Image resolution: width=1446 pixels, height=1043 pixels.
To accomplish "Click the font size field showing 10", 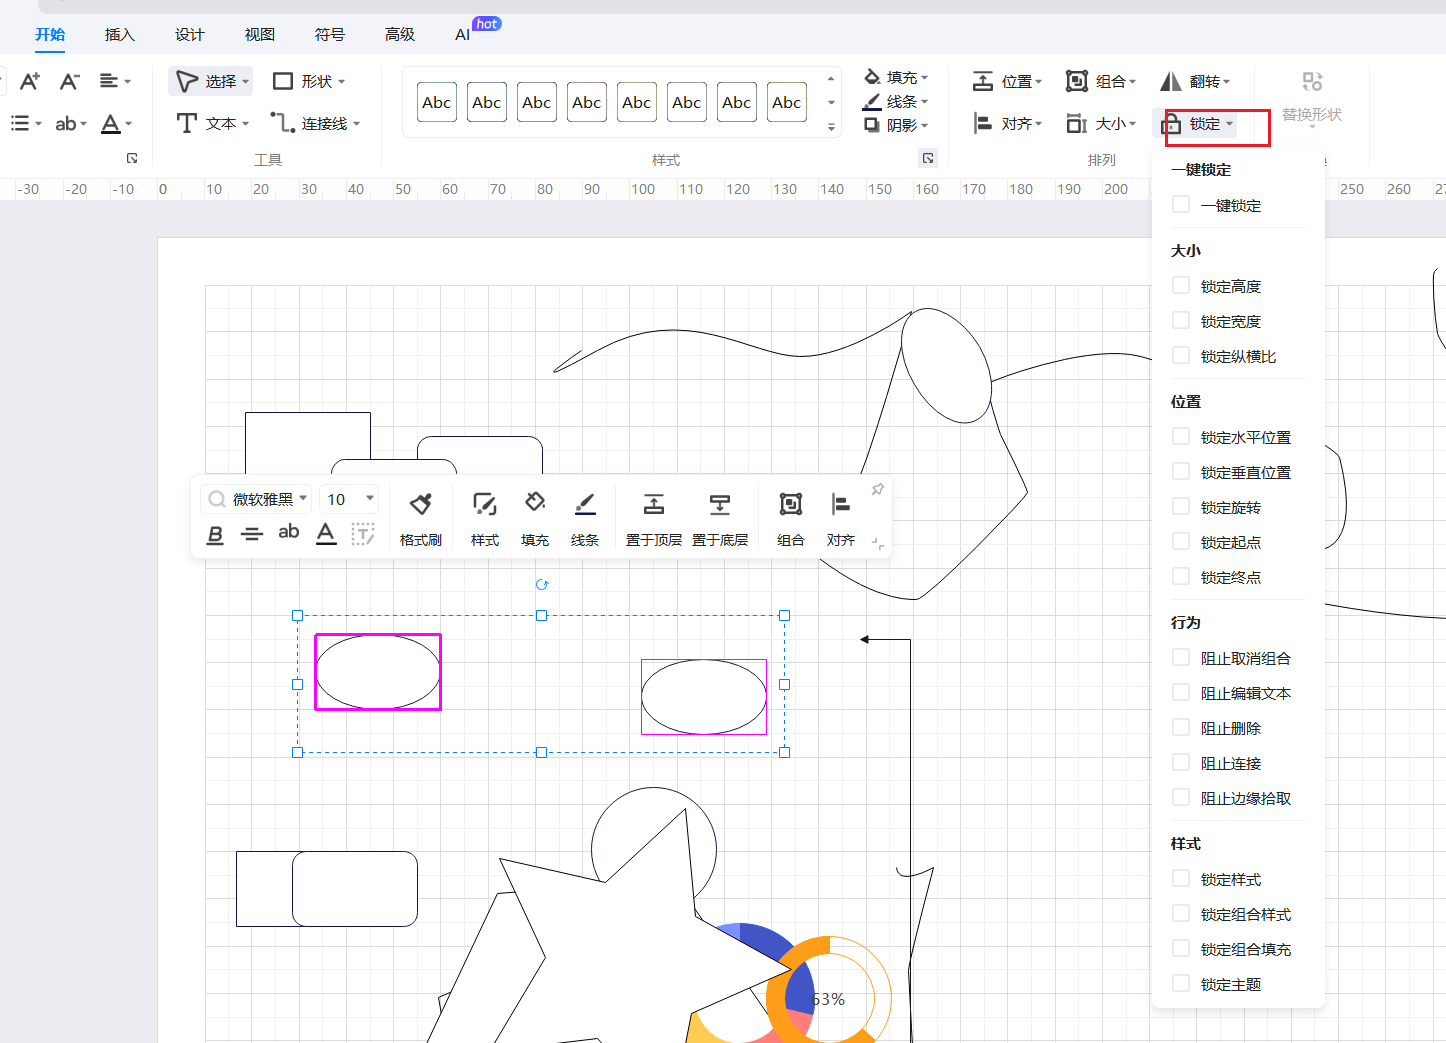I will 338,499.
